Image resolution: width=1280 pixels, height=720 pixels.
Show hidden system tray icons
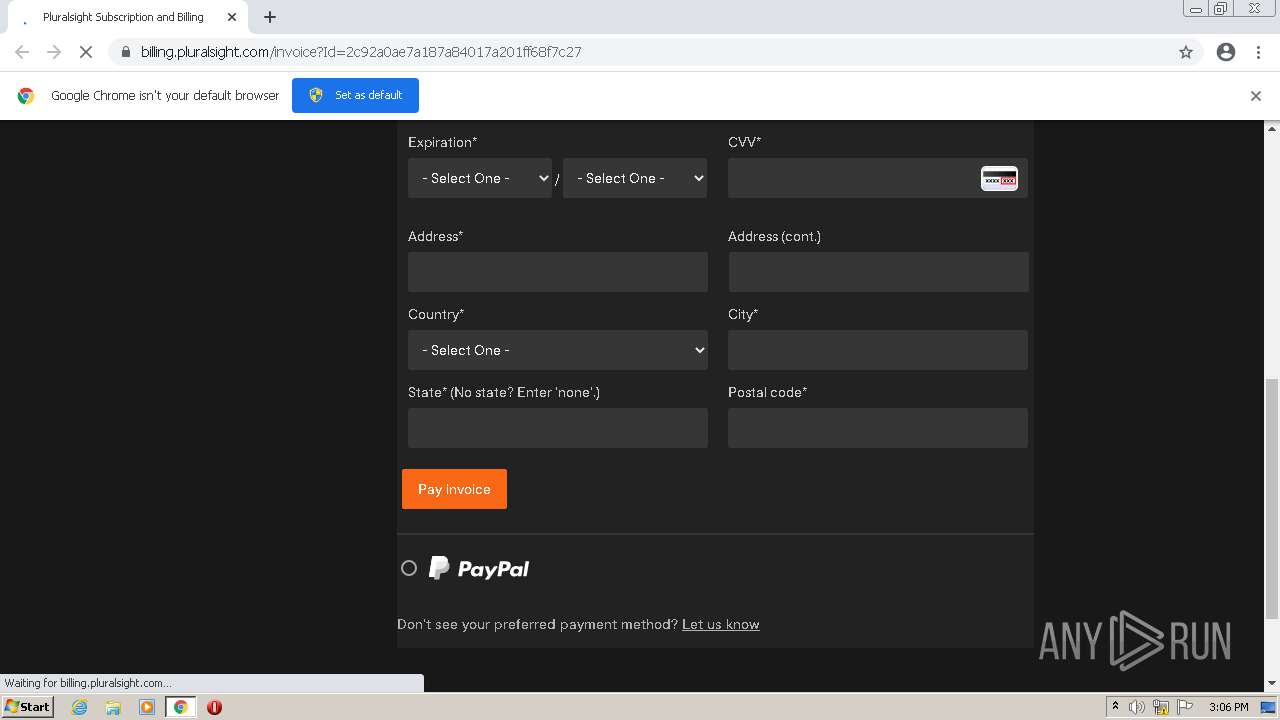click(1115, 707)
